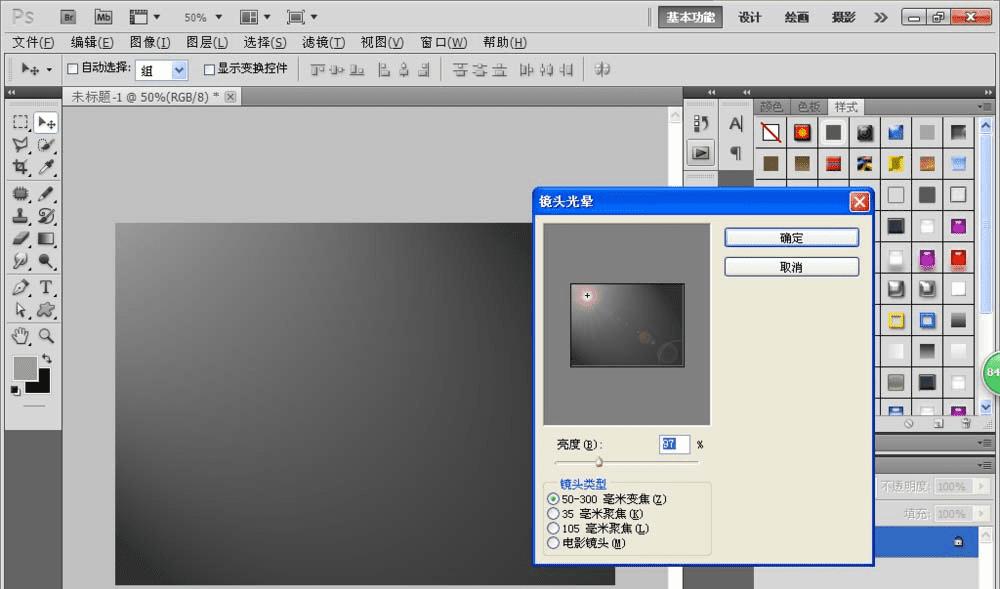Click the 亮度 brightness slider handle

coord(599,461)
